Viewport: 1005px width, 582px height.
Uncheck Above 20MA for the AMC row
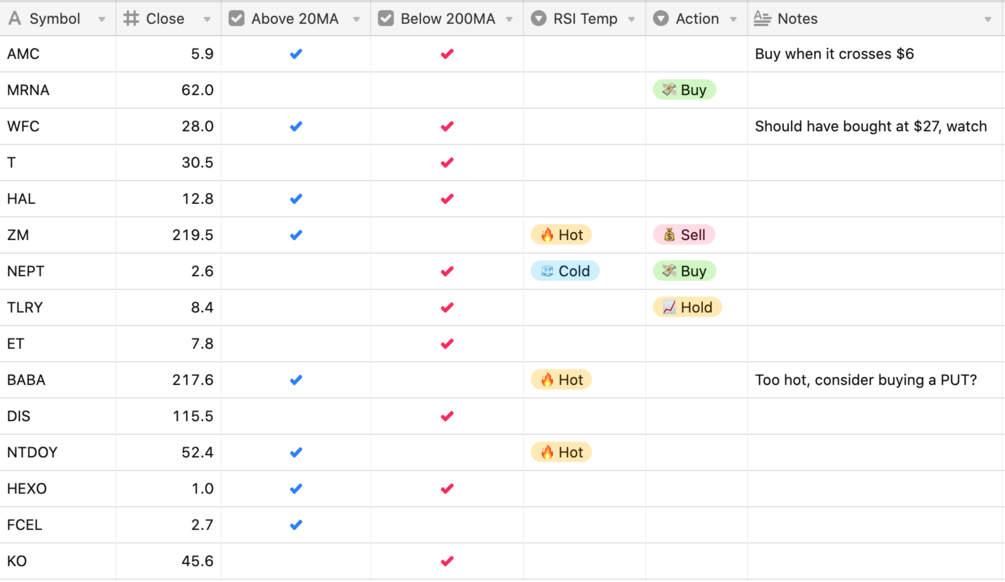296,54
